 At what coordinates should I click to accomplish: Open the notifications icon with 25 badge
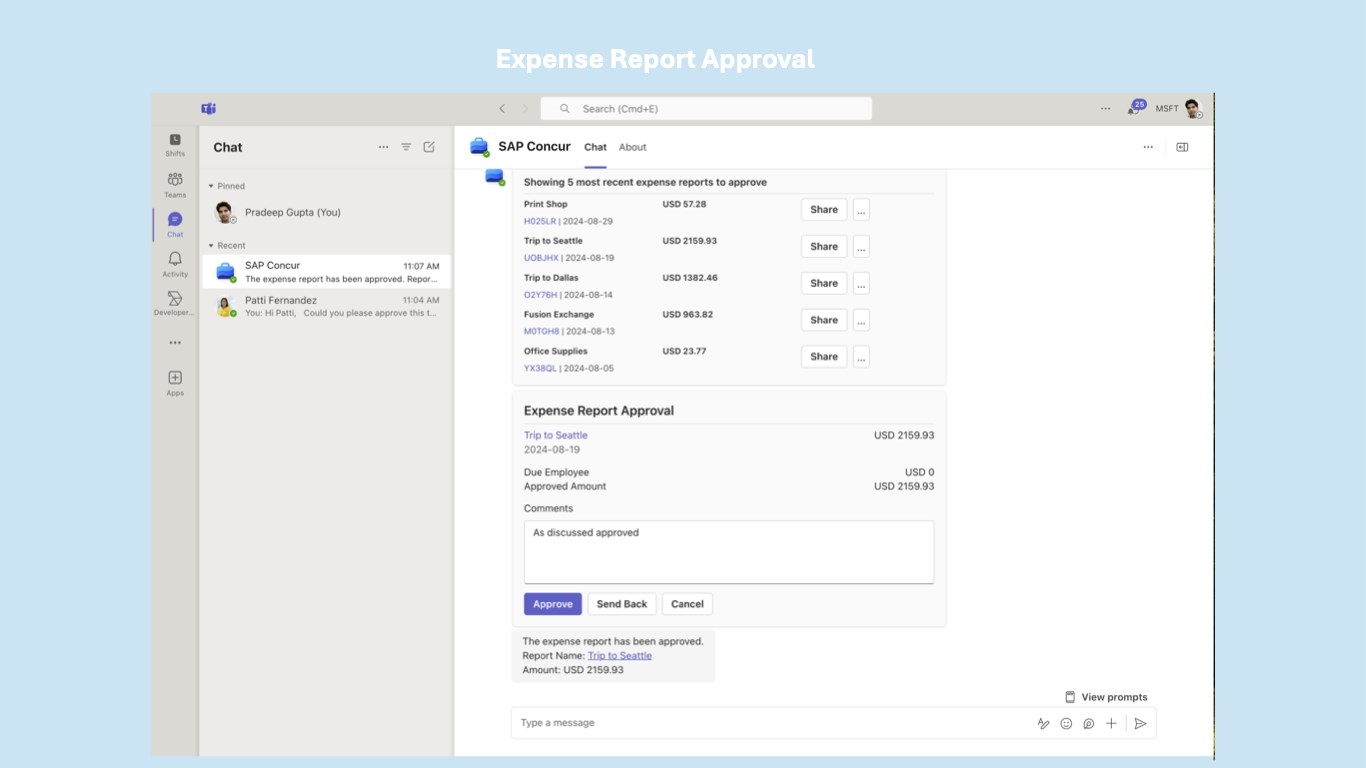click(1135, 107)
